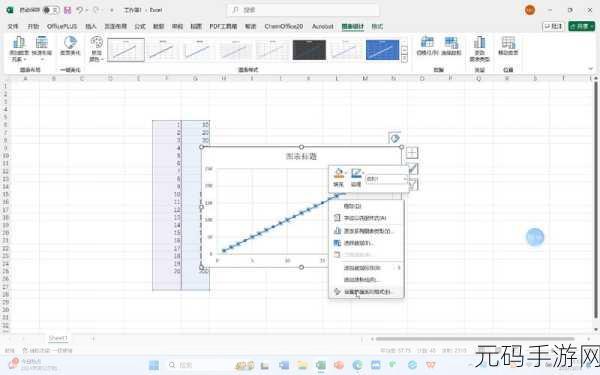The height and width of the screenshot is (375, 600).
Task: Choose Change Series Chart Type in context menu
Action: click(x=366, y=231)
